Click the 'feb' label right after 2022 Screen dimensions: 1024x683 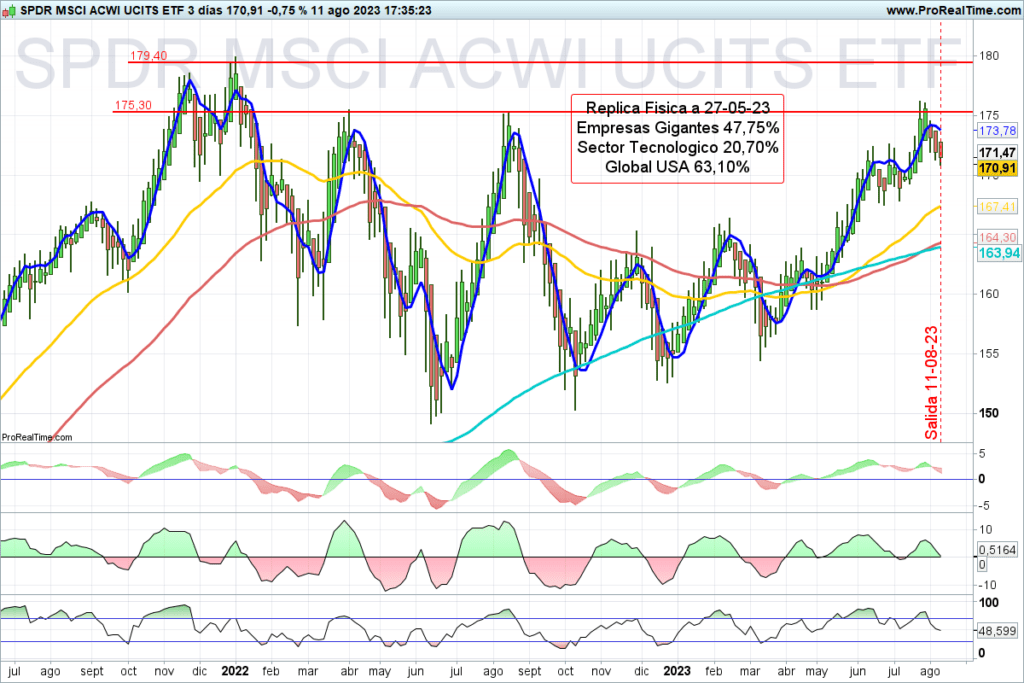pyautogui.click(x=270, y=671)
